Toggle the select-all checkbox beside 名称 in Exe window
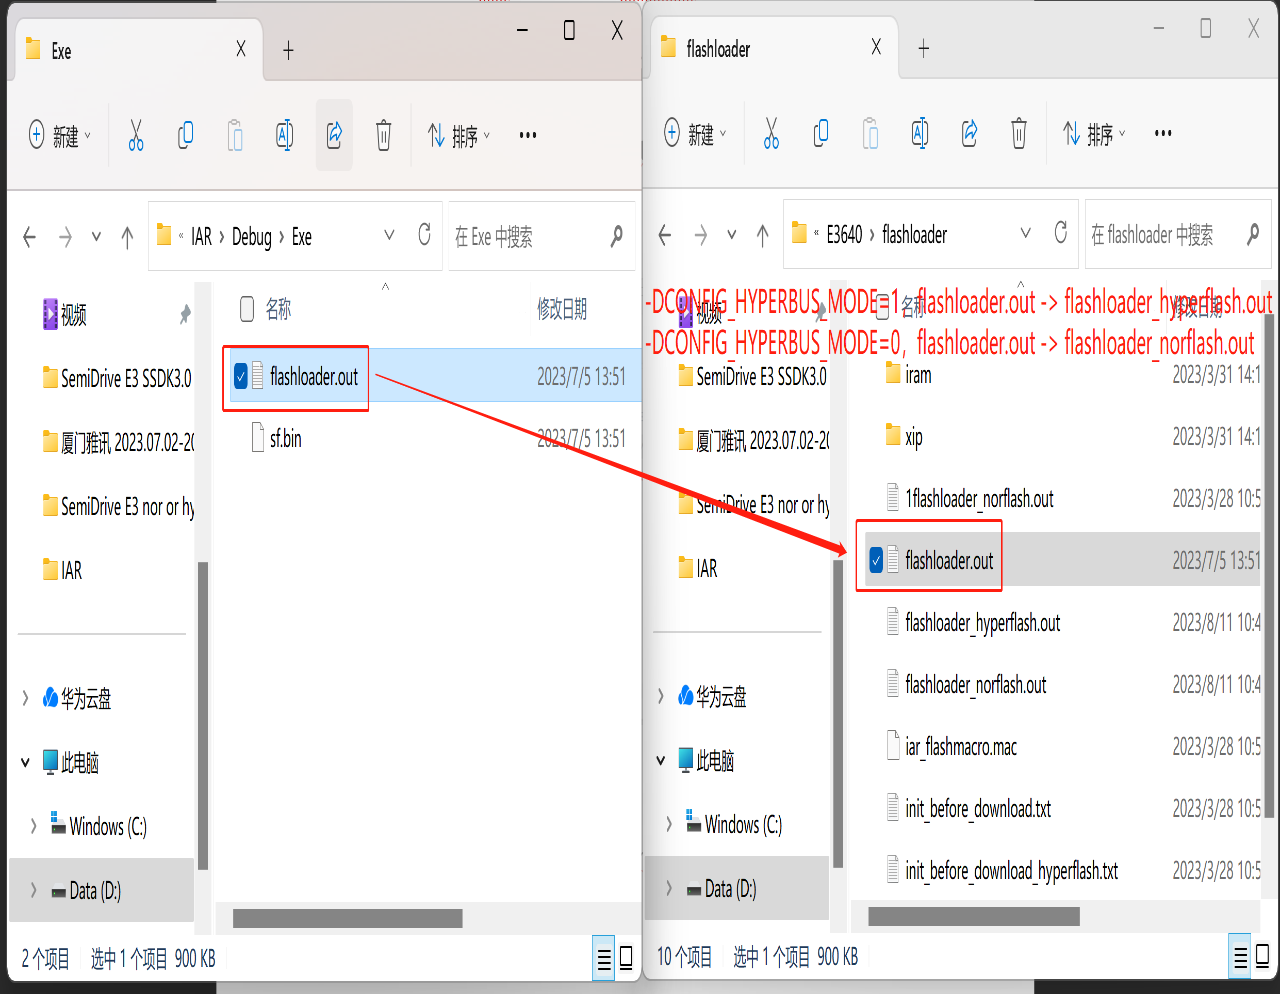Screen dimensions: 1280x994 [247, 310]
